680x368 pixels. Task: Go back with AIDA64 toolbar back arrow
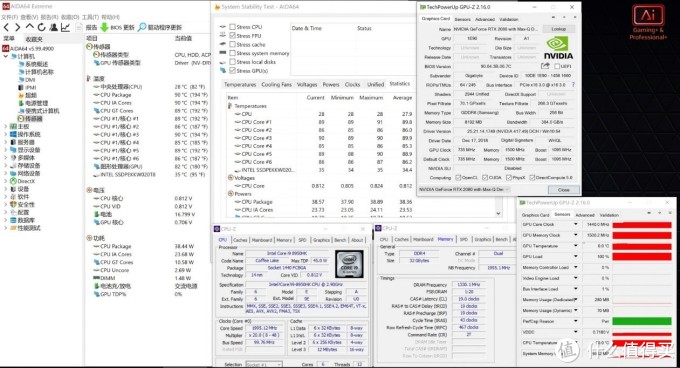click(6, 27)
